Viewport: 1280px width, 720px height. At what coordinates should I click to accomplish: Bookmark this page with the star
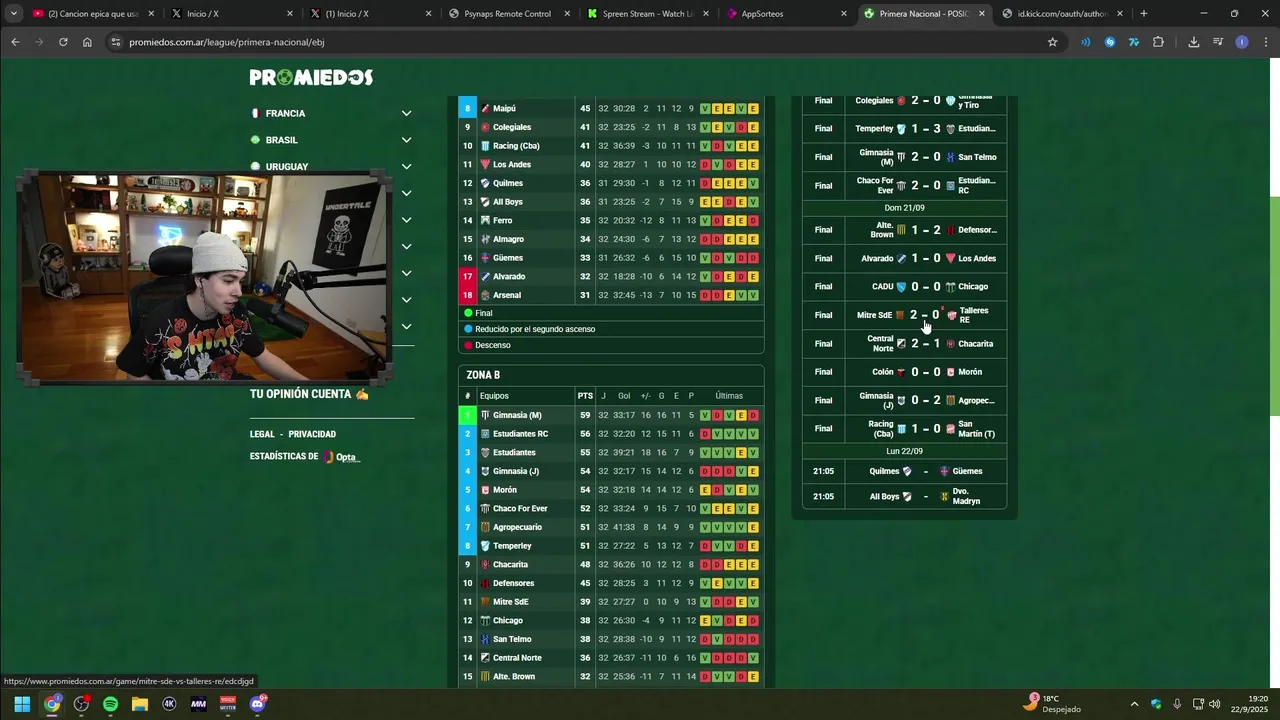pyautogui.click(x=1052, y=42)
